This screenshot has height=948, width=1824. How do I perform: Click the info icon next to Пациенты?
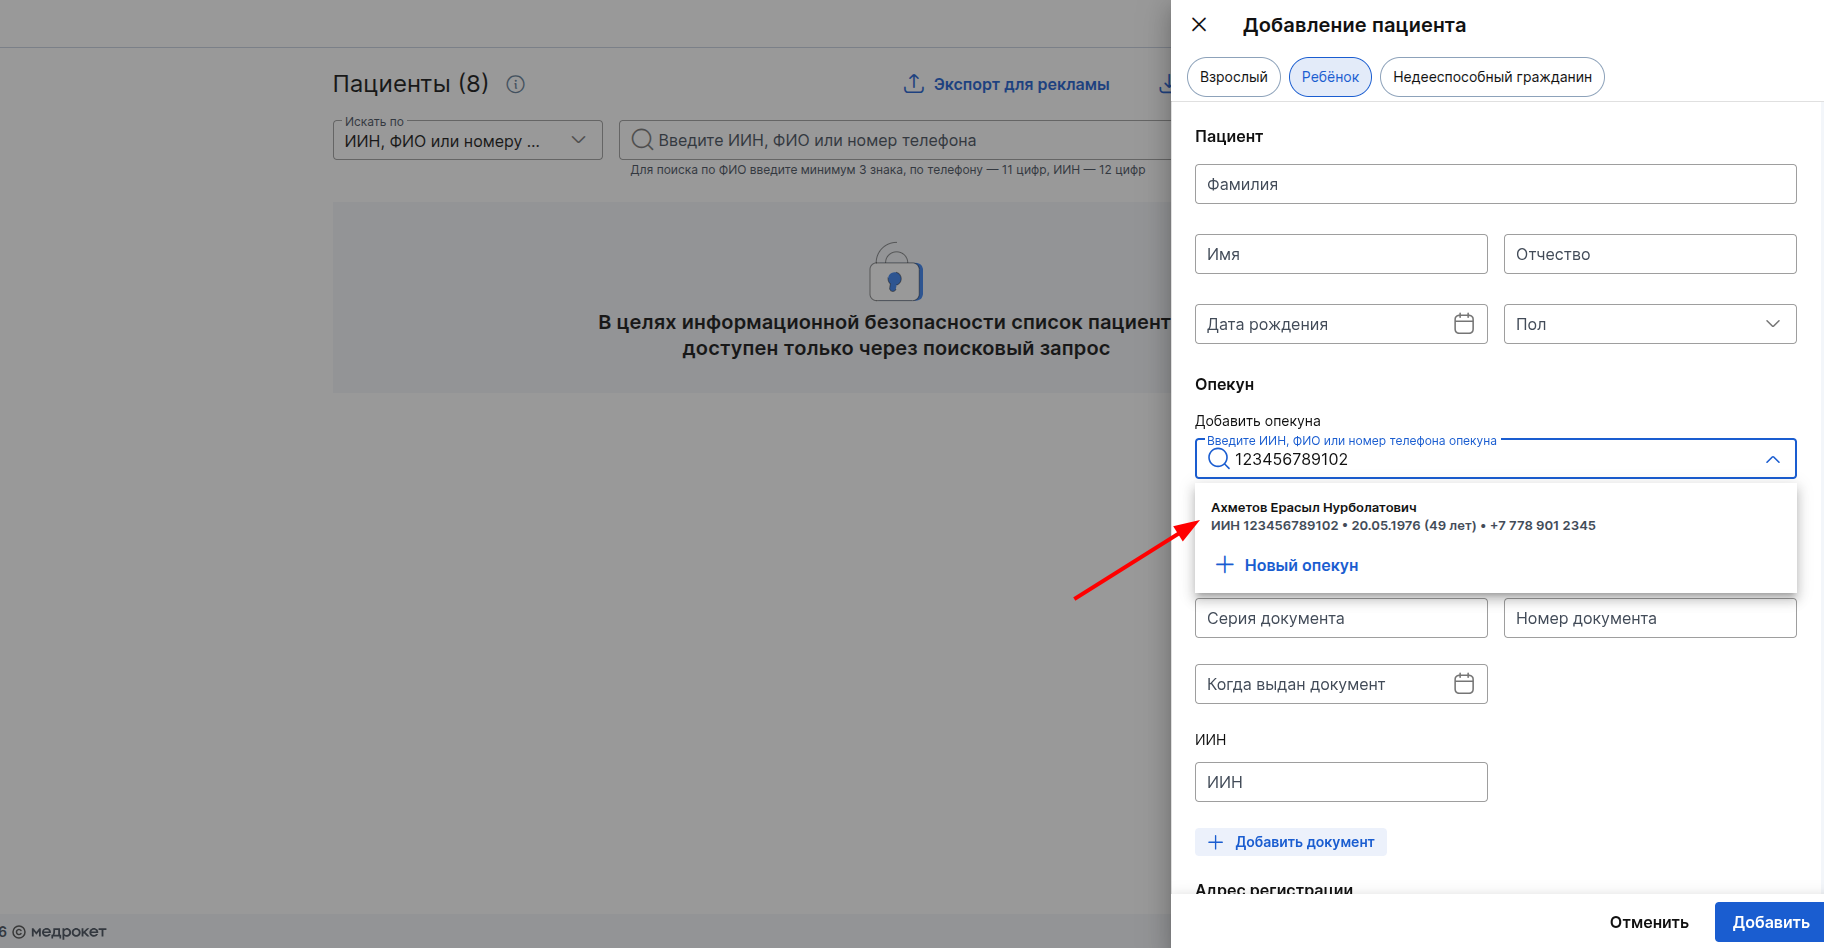(516, 84)
